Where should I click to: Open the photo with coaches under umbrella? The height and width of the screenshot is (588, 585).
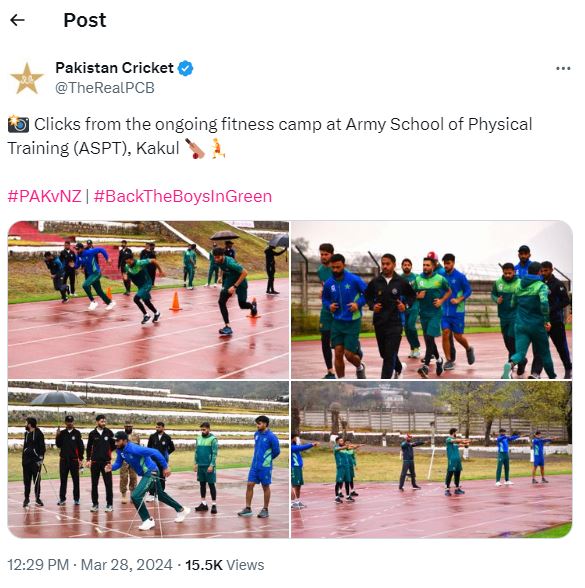[x=148, y=460]
